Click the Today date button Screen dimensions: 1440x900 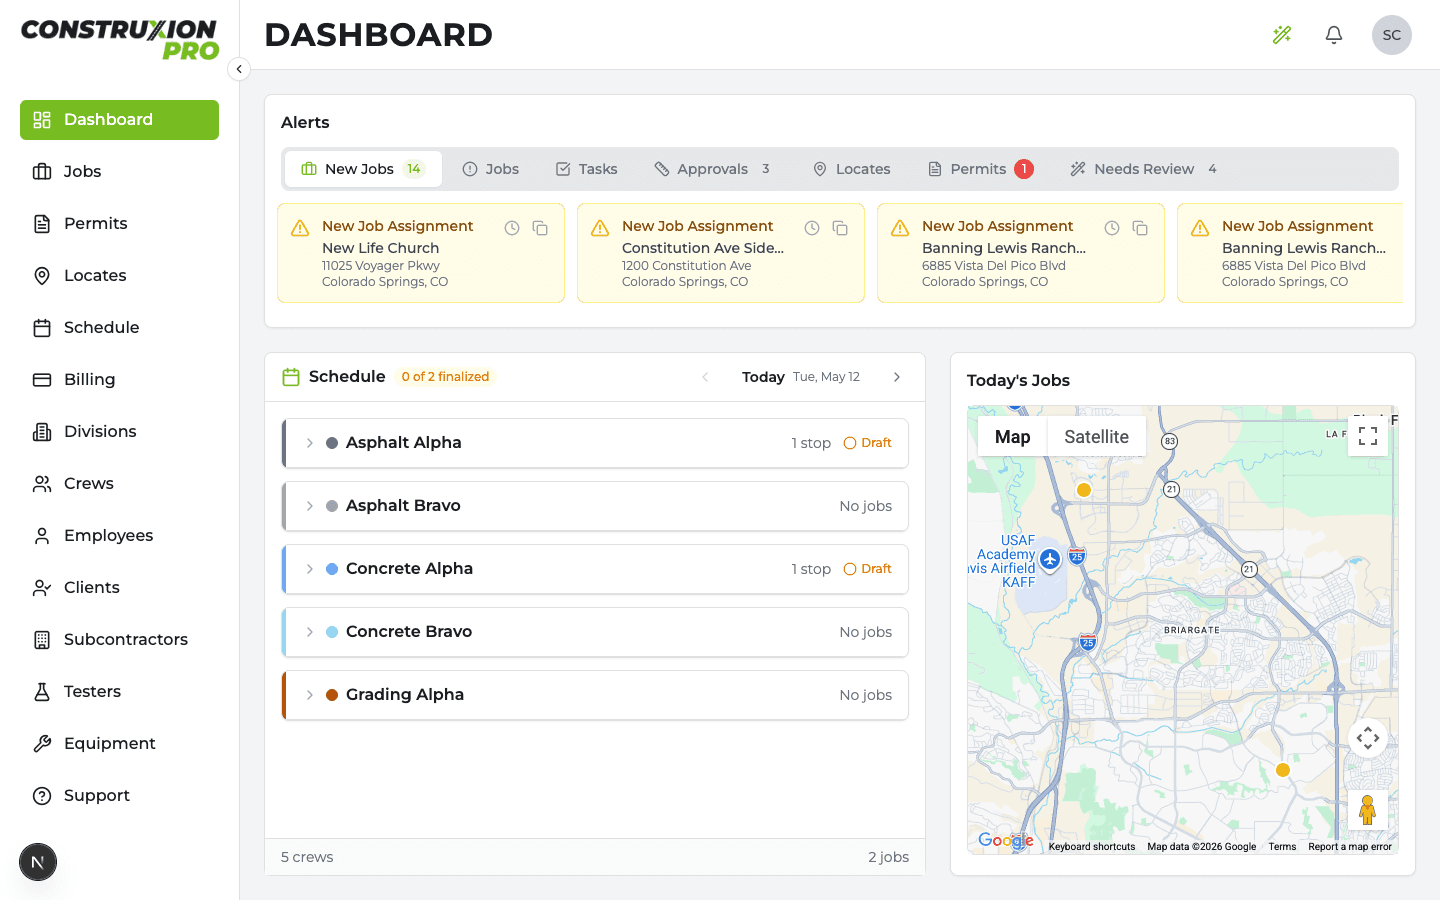pos(801,377)
